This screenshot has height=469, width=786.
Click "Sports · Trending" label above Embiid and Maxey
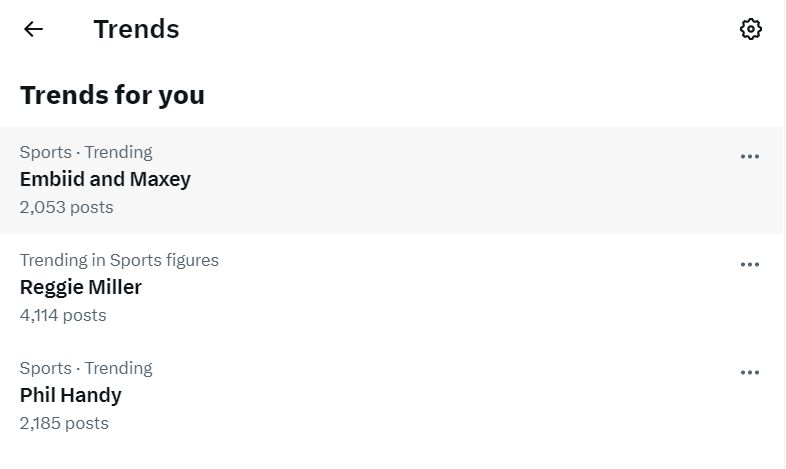pyautogui.click(x=86, y=152)
